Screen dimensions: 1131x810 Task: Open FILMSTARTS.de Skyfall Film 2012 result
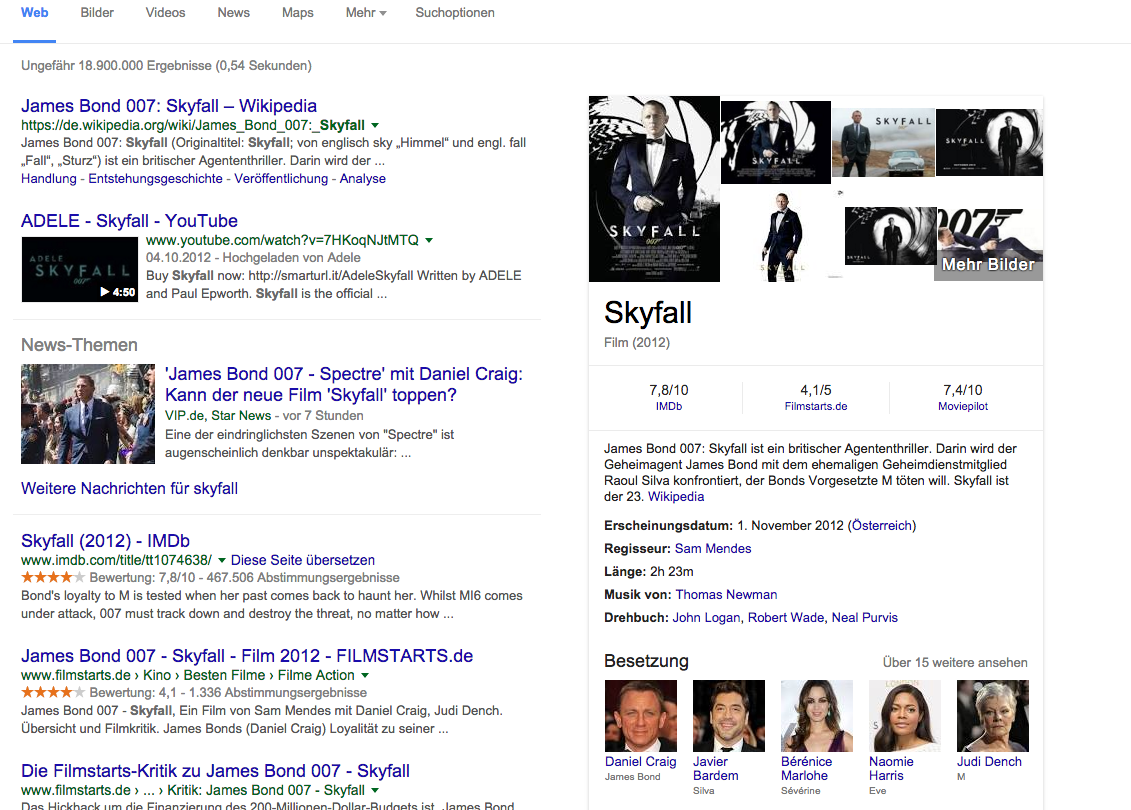(247, 656)
